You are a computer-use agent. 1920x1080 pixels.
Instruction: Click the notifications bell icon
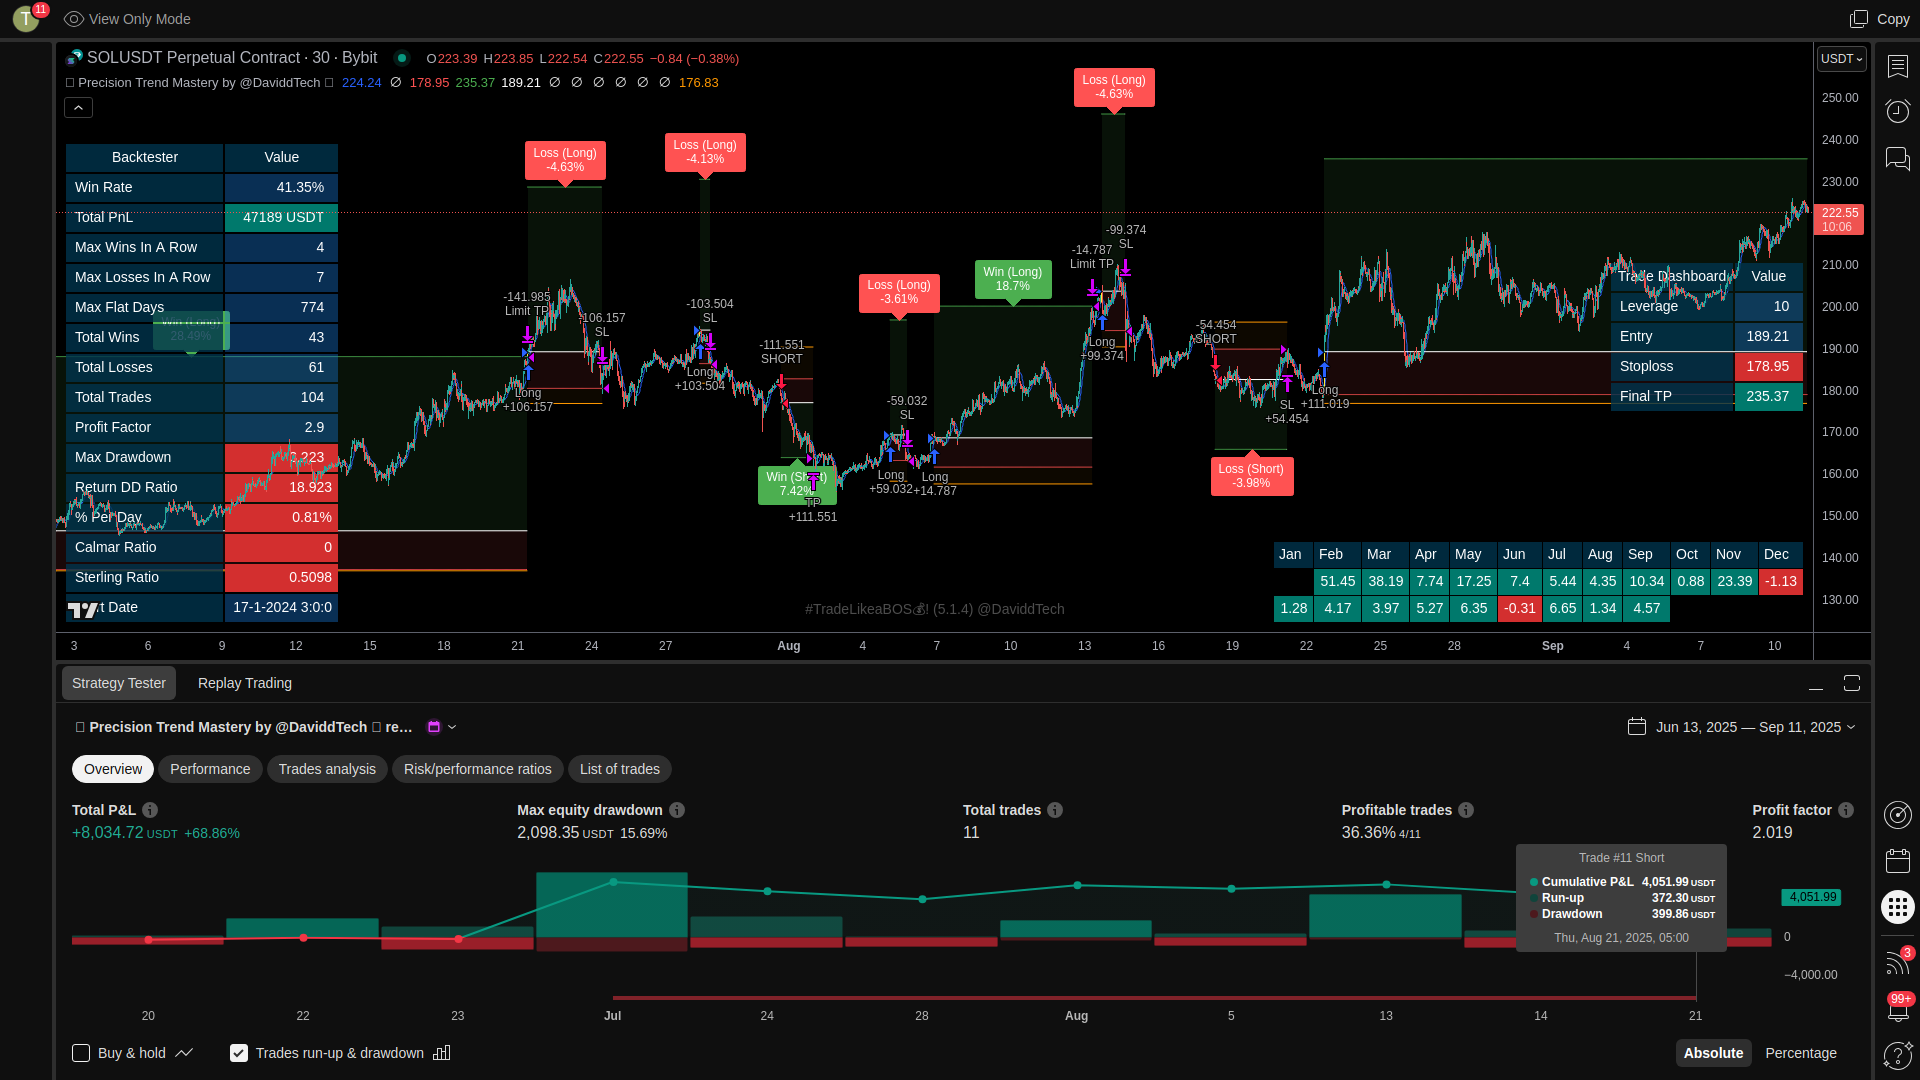click(1897, 1010)
